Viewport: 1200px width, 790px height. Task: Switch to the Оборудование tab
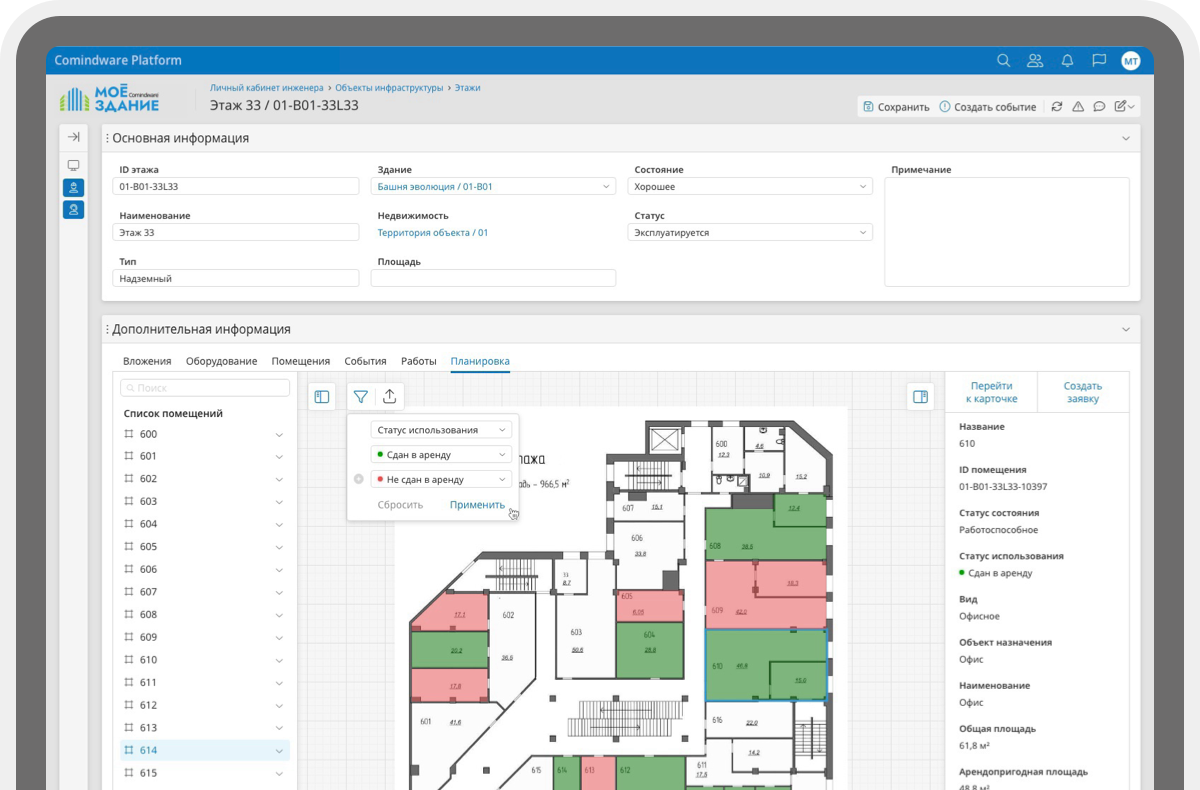pyautogui.click(x=221, y=362)
